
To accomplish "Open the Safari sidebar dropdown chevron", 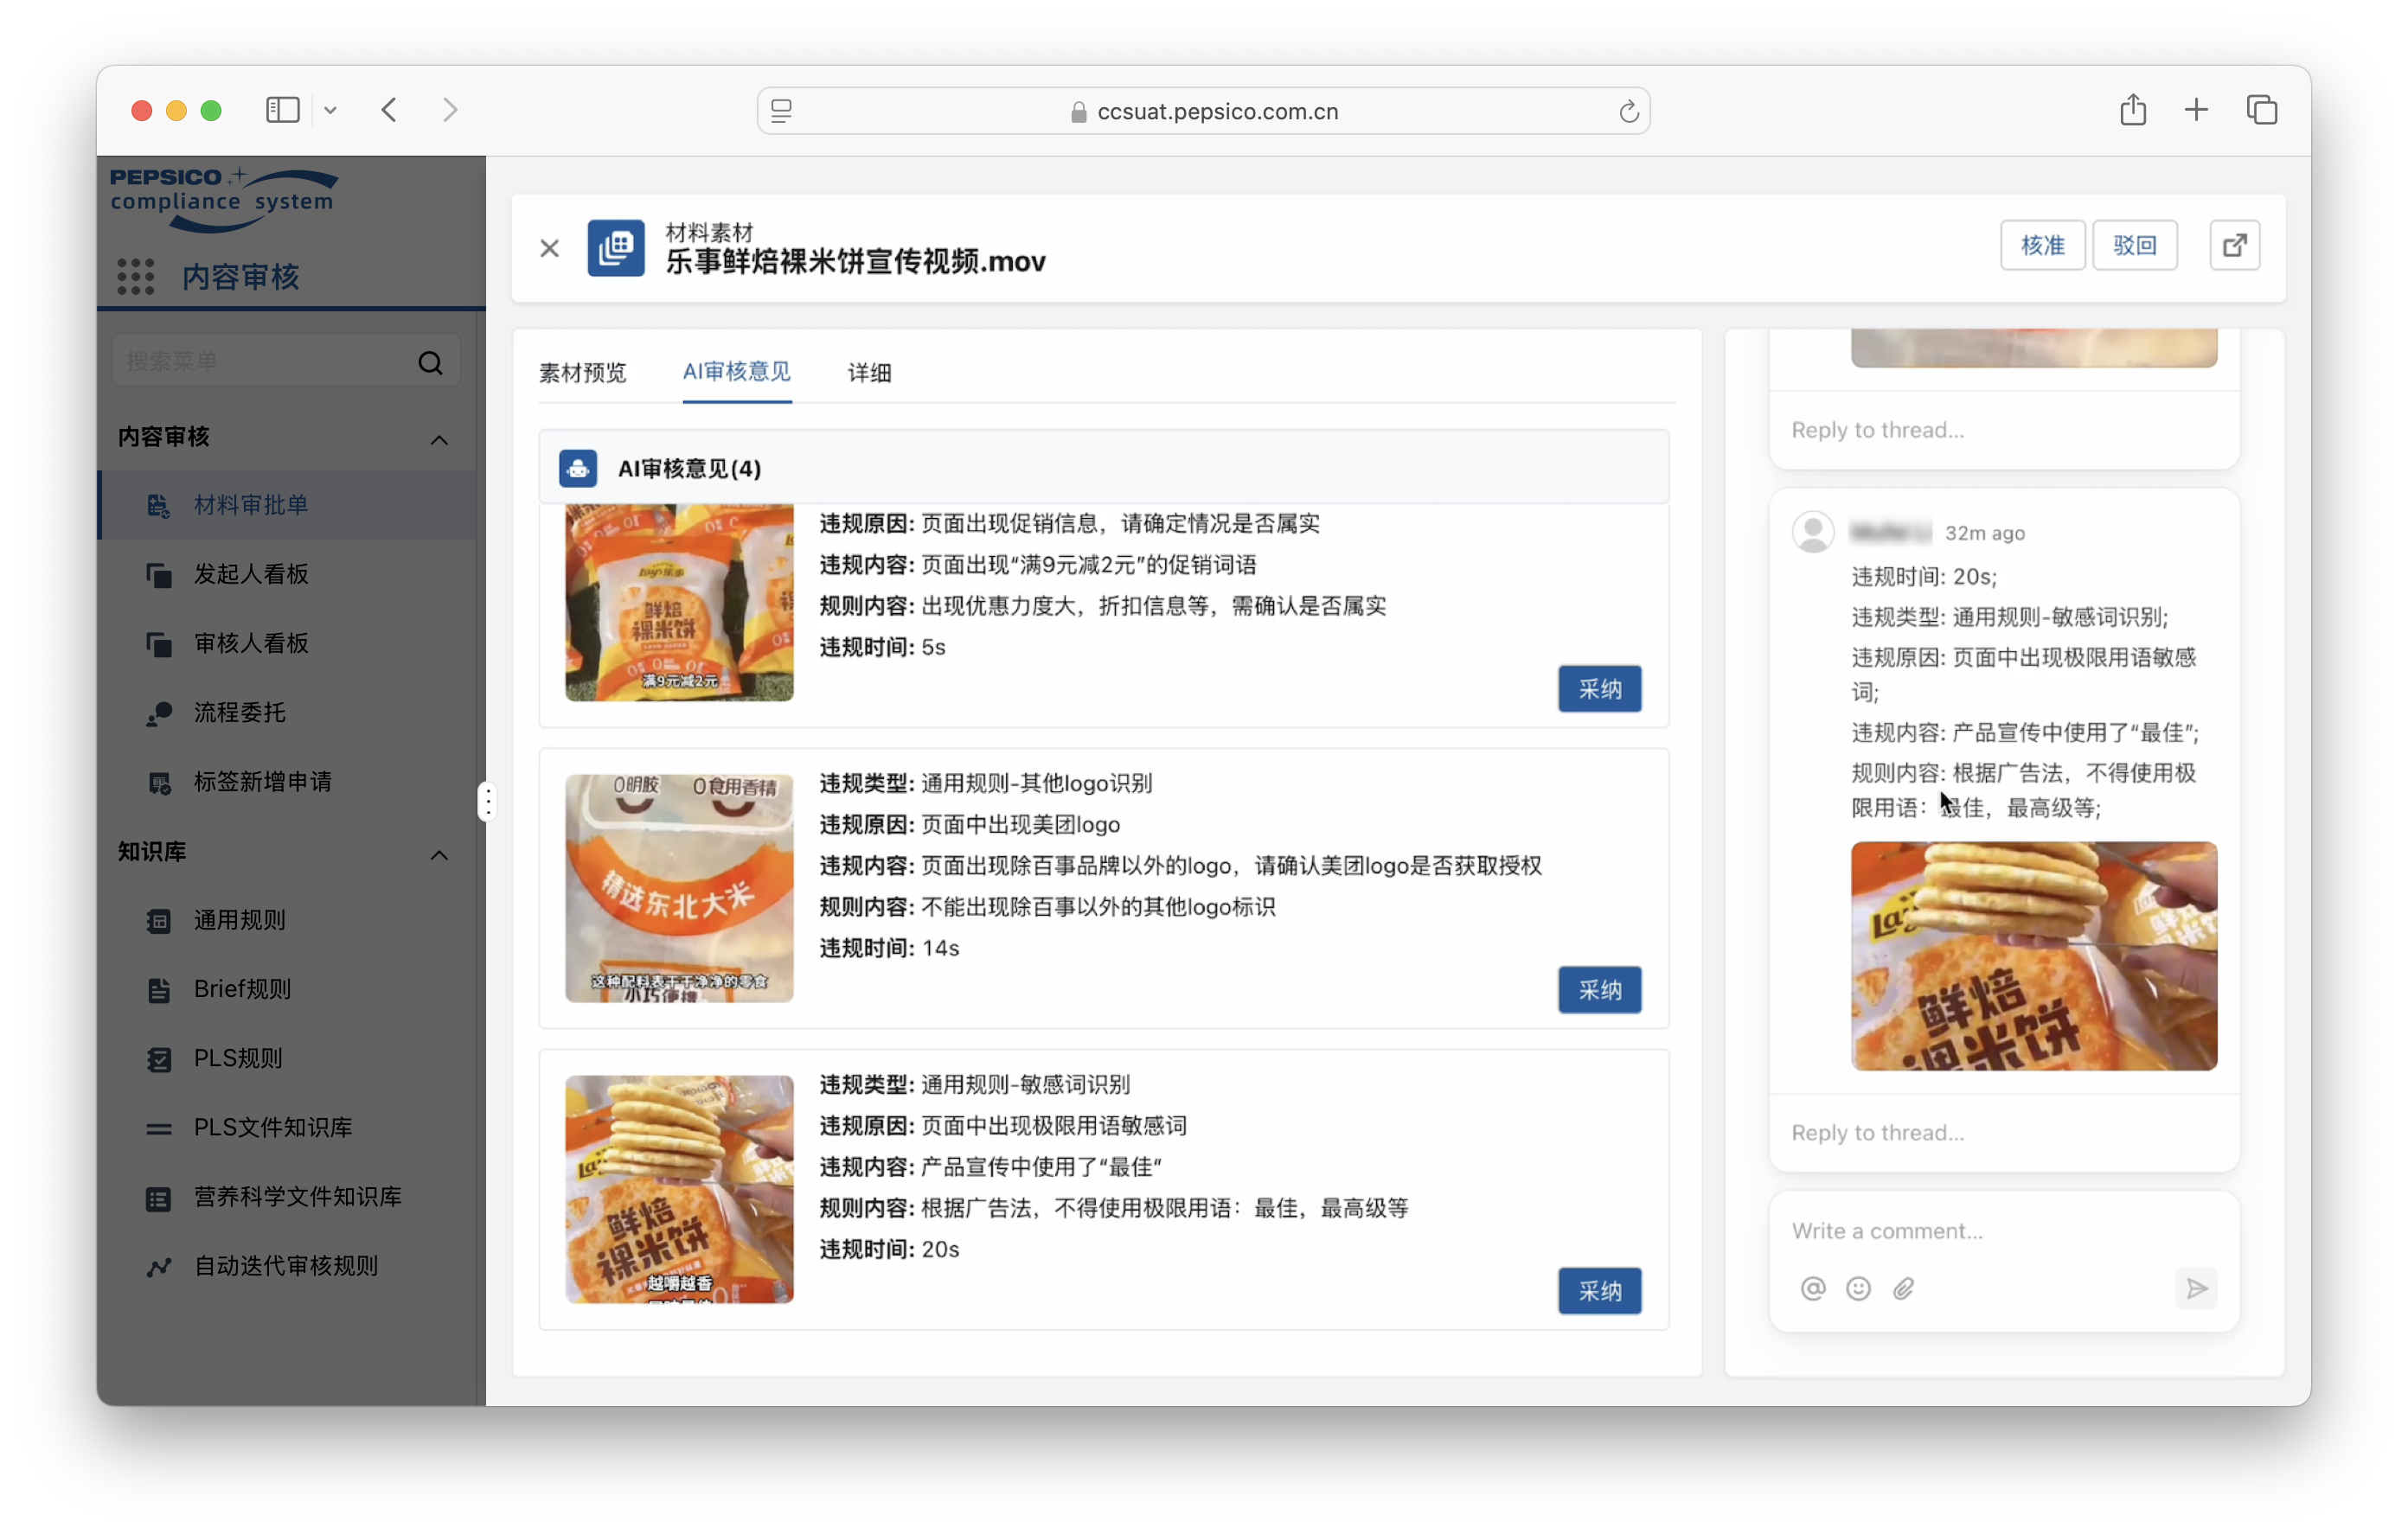I will [x=330, y=111].
